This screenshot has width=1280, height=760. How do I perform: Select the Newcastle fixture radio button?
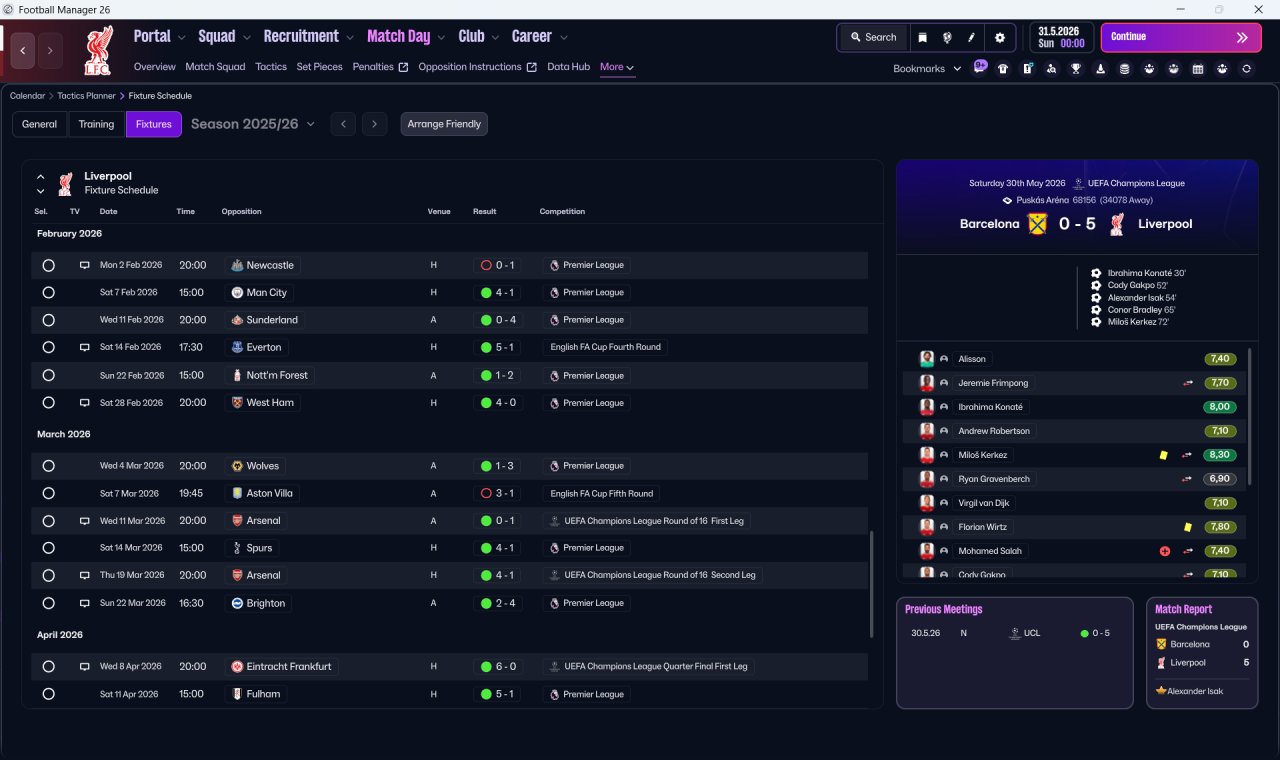48,265
